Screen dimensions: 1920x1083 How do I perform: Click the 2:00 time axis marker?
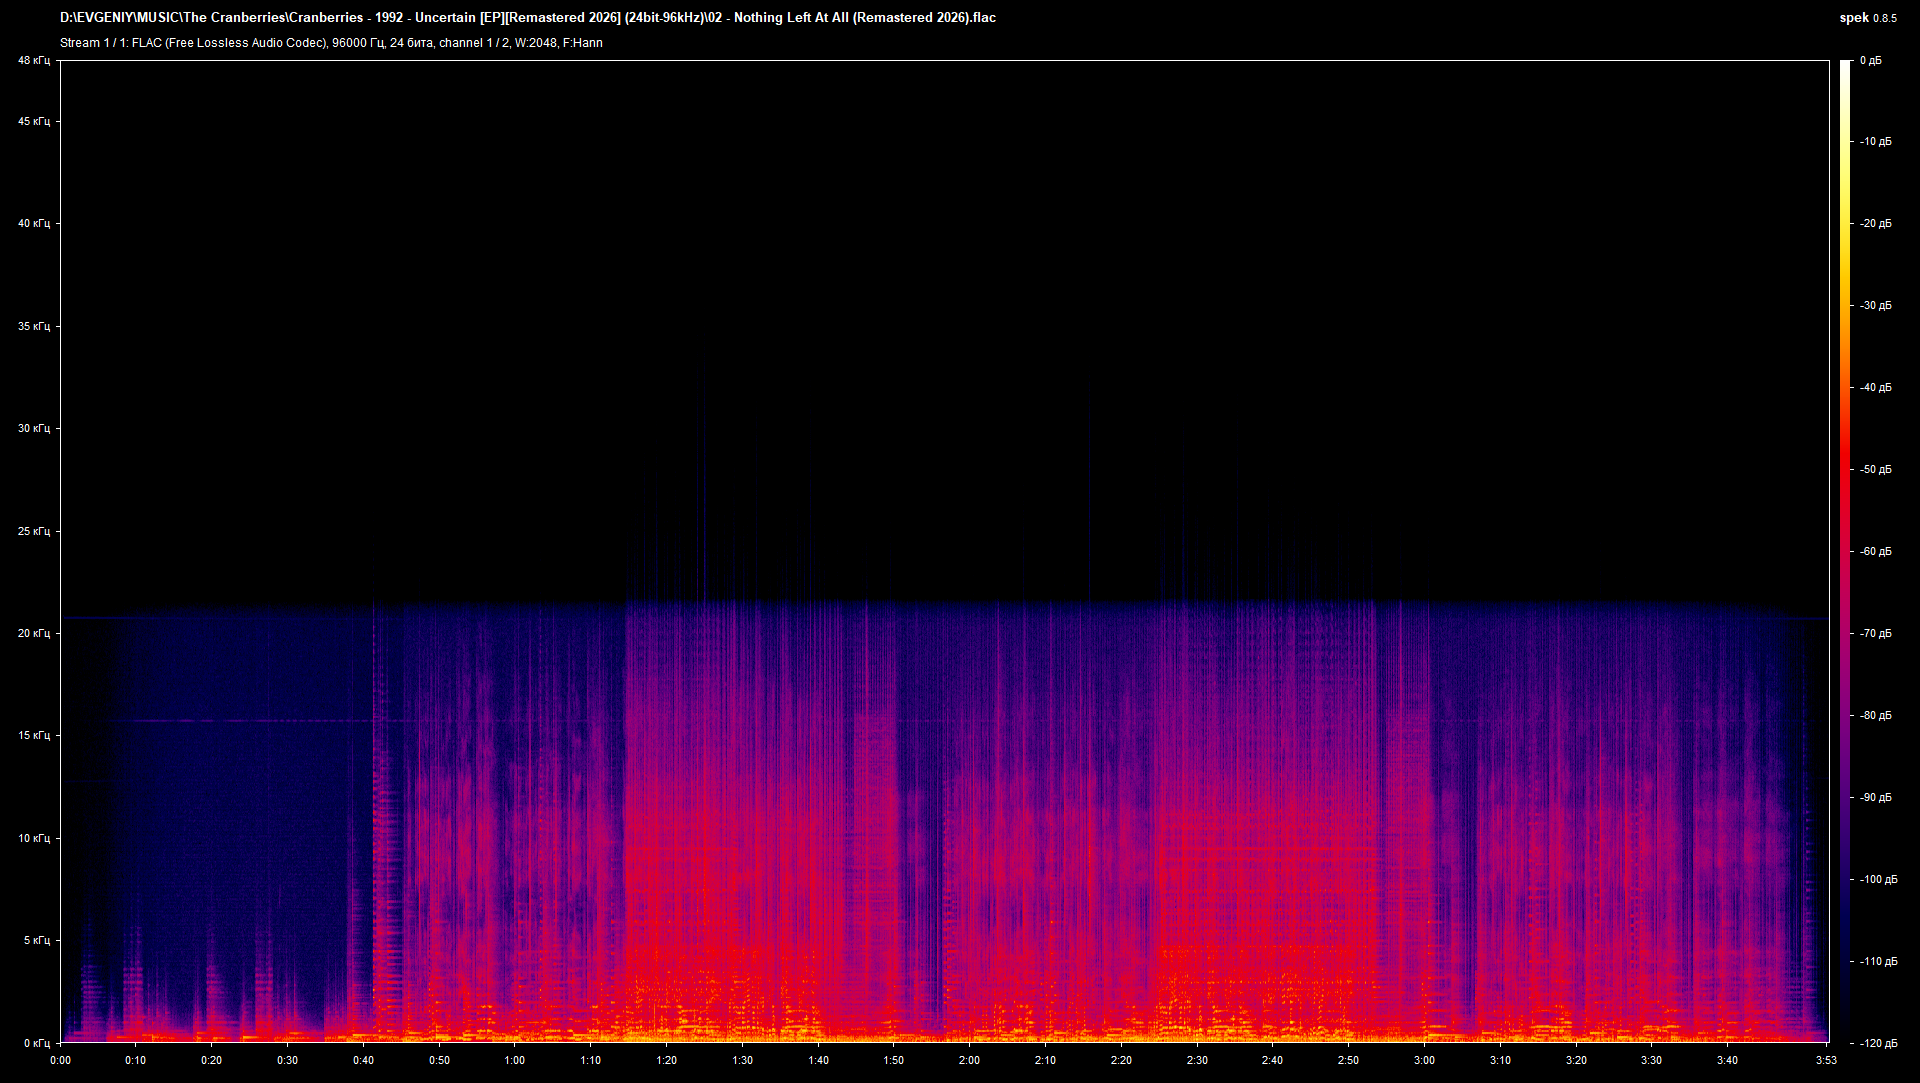[969, 1060]
